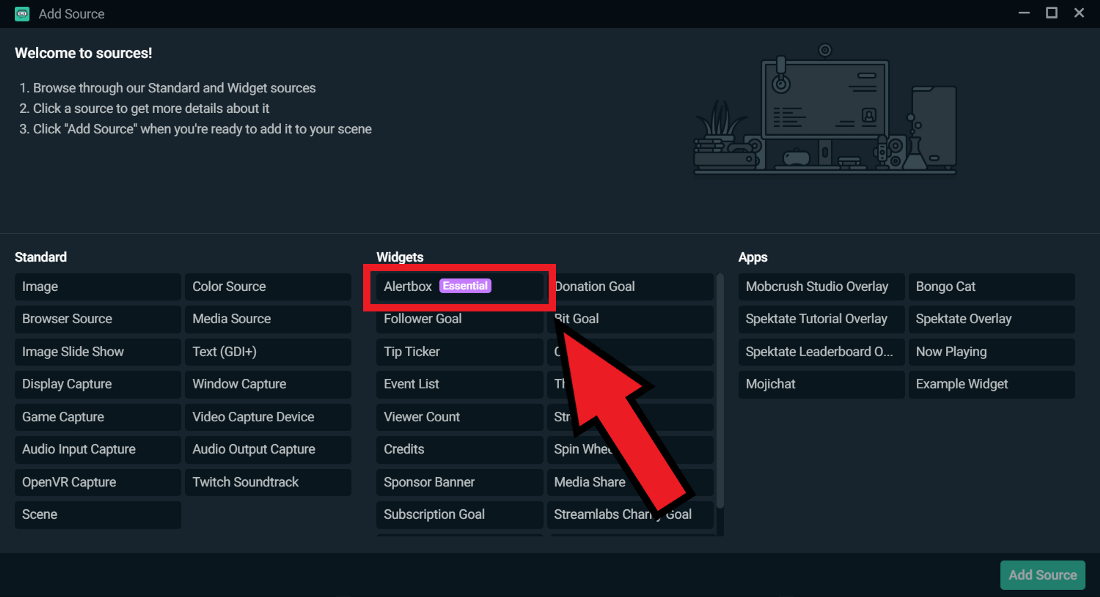Pick Image Slide Show source
Screen dimensions: 1100x597
[98, 351]
